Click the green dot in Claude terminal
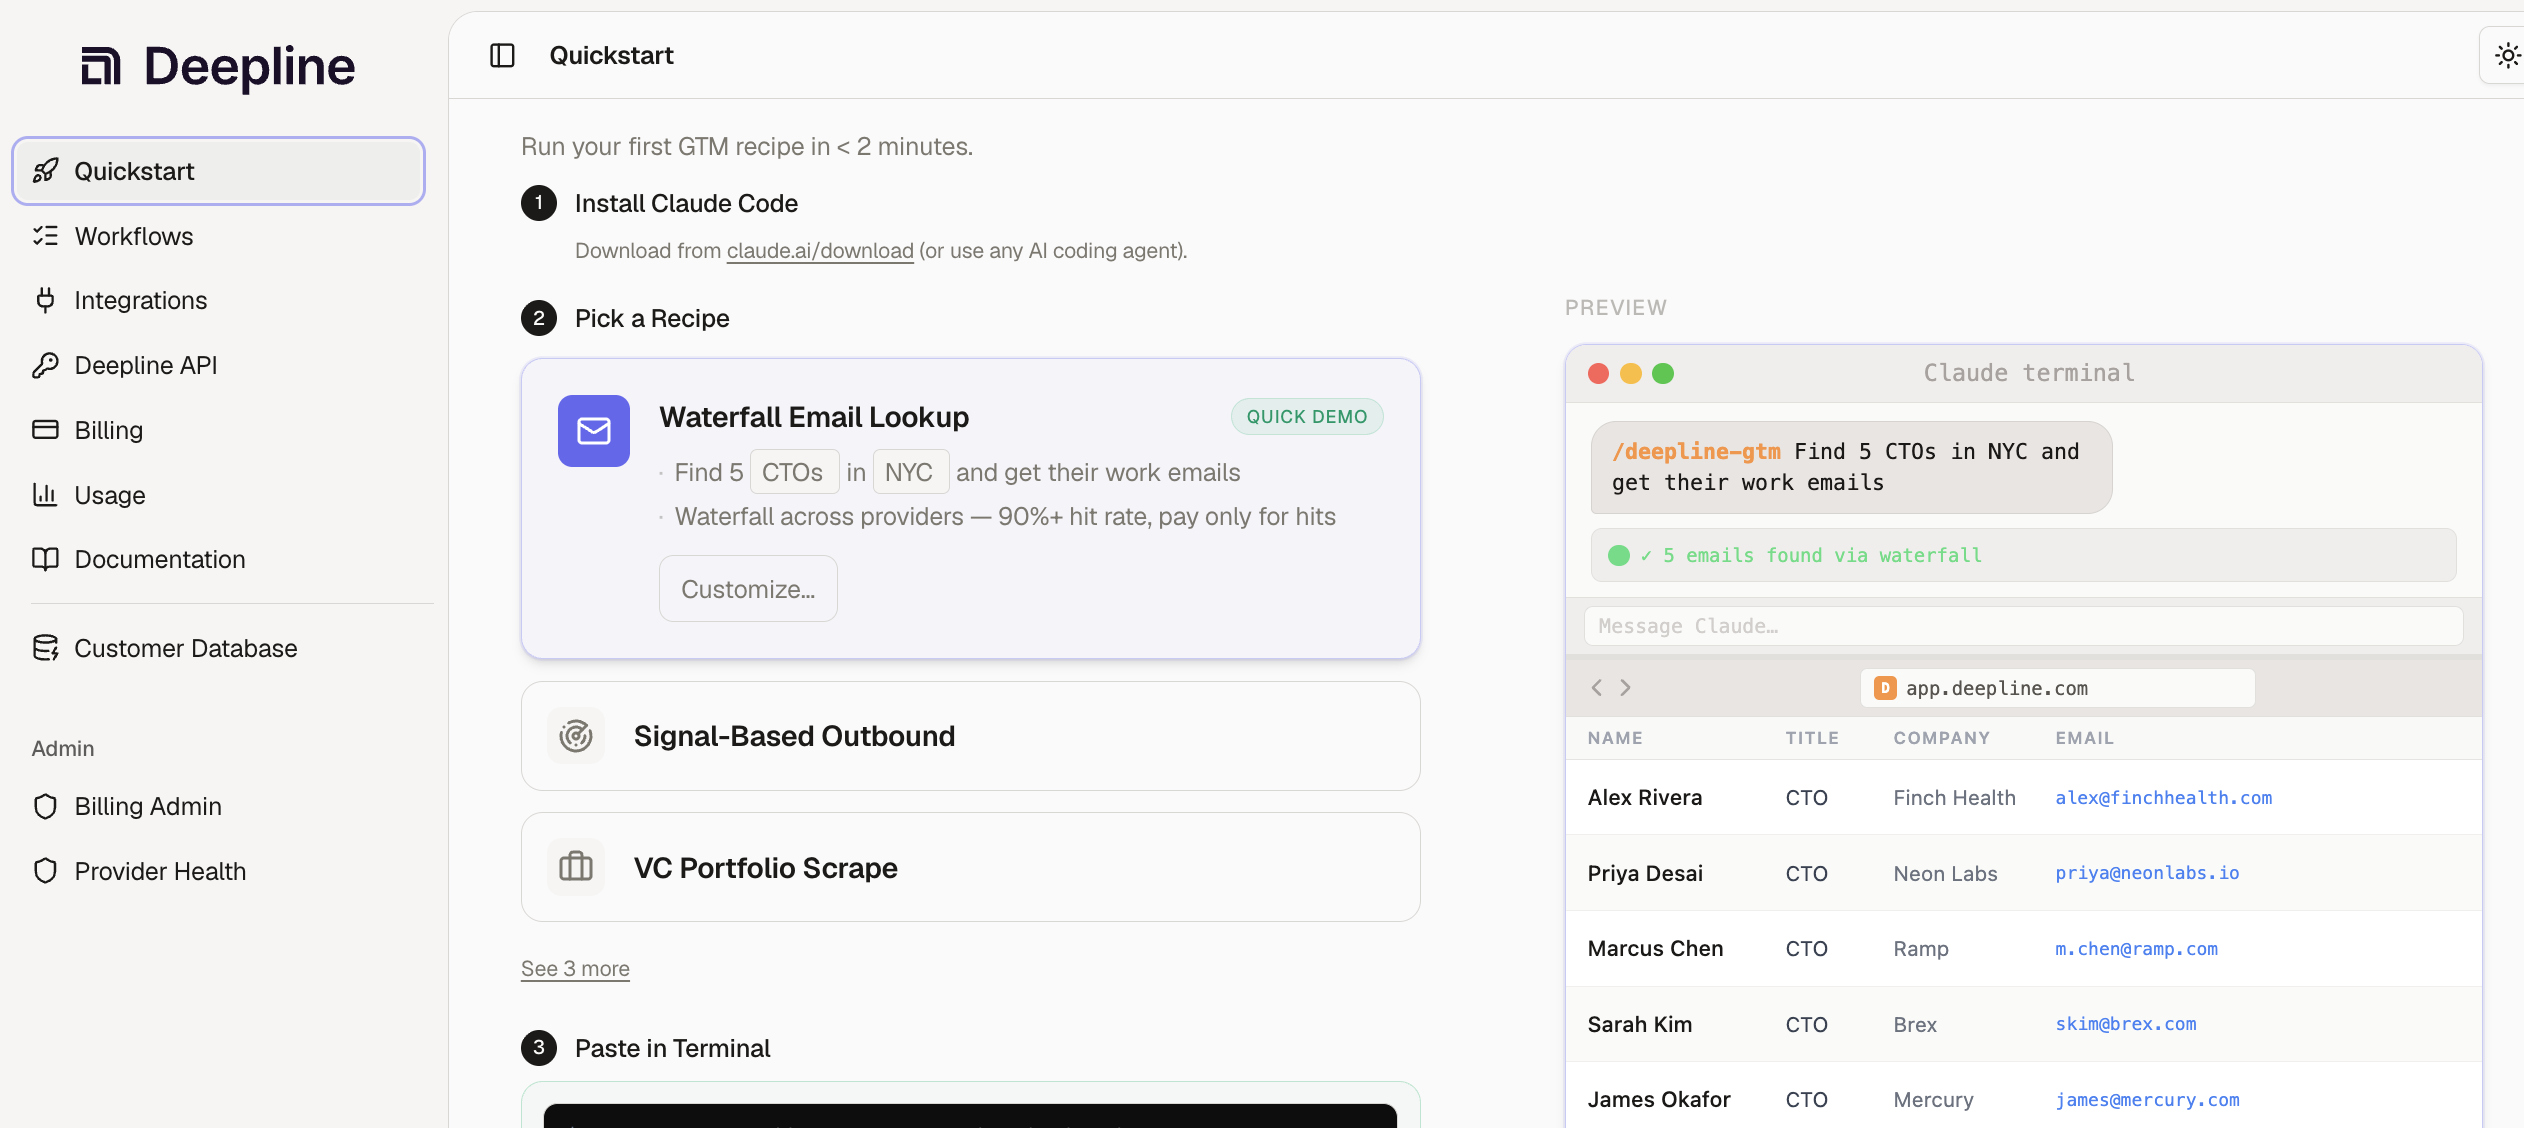2524x1128 pixels. click(1663, 373)
